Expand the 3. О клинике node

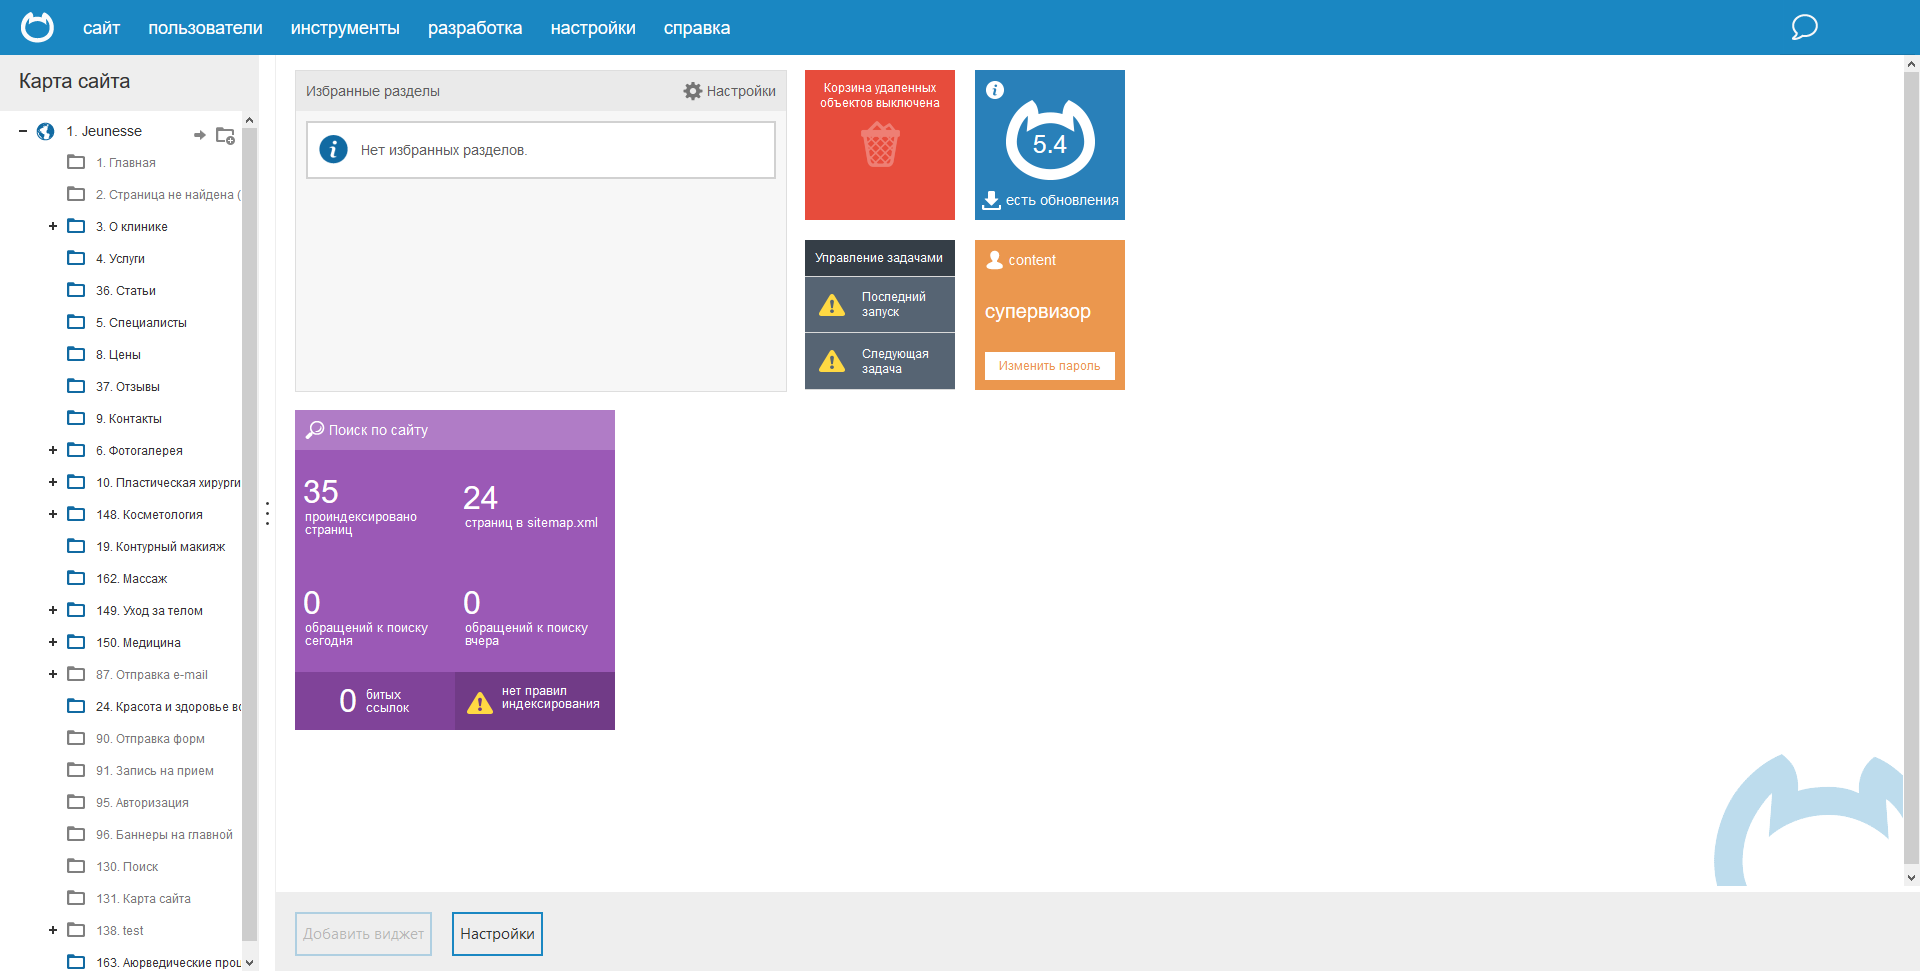tap(53, 226)
